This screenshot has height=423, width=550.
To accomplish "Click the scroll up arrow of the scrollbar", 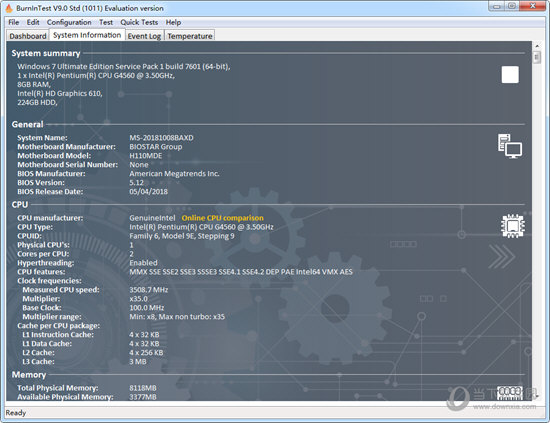I will point(537,46).
